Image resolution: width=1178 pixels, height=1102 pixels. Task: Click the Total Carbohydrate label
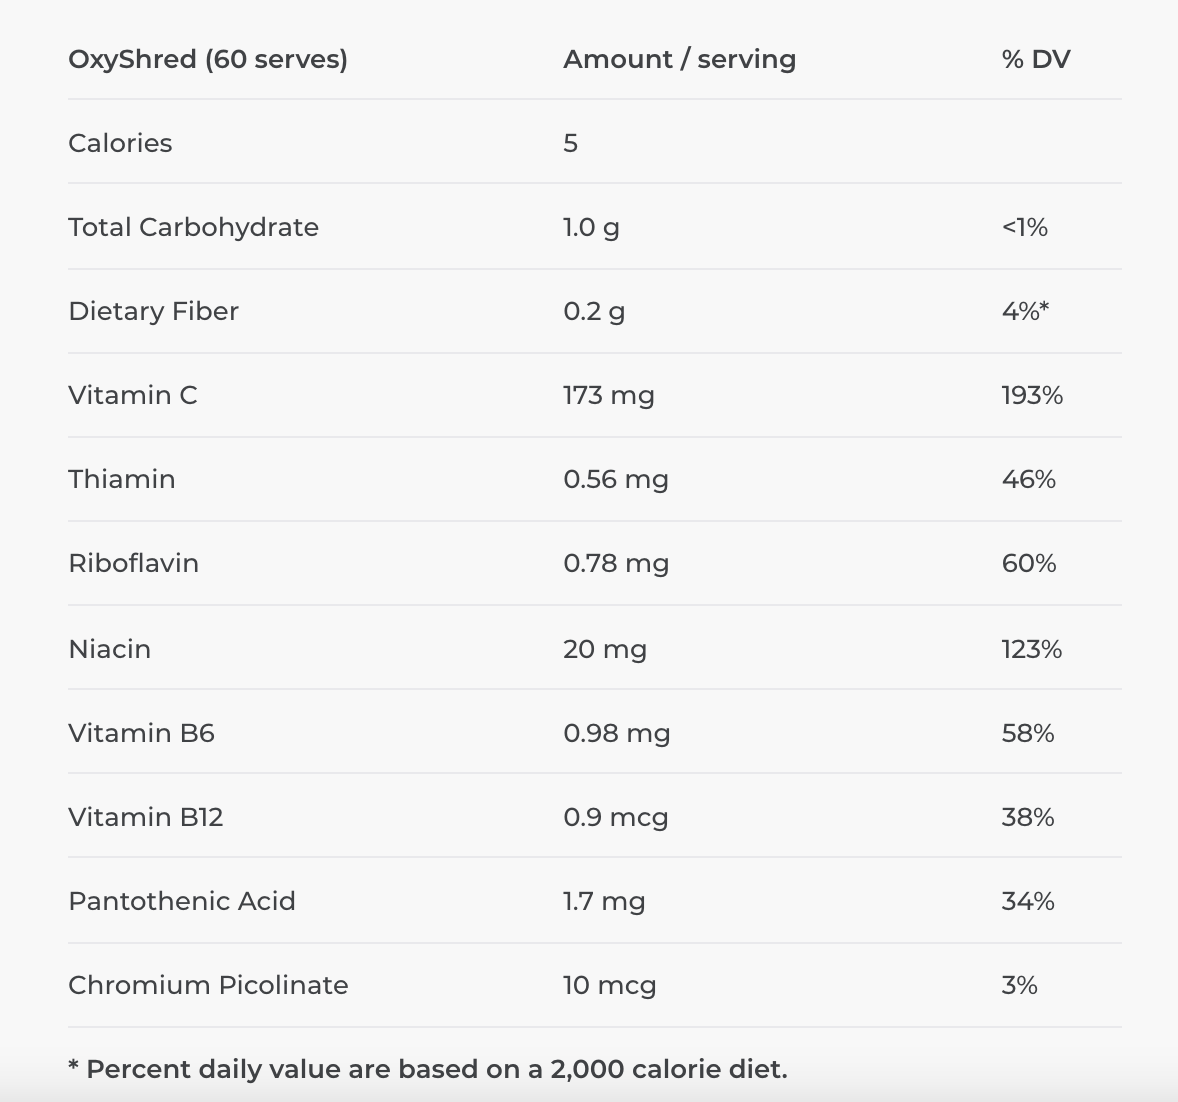coord(193,227)
